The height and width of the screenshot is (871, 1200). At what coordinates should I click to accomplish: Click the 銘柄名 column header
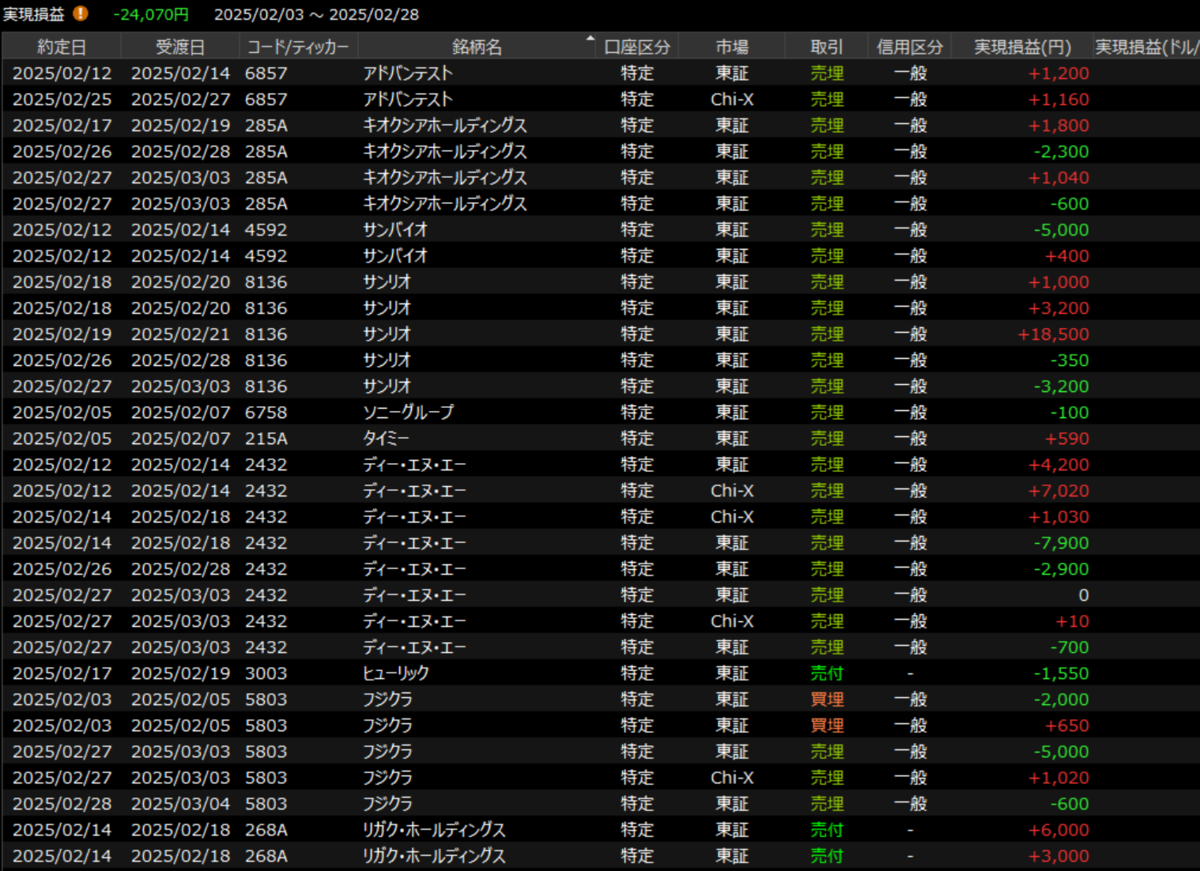pyautogui.click(x=477, y=47)
